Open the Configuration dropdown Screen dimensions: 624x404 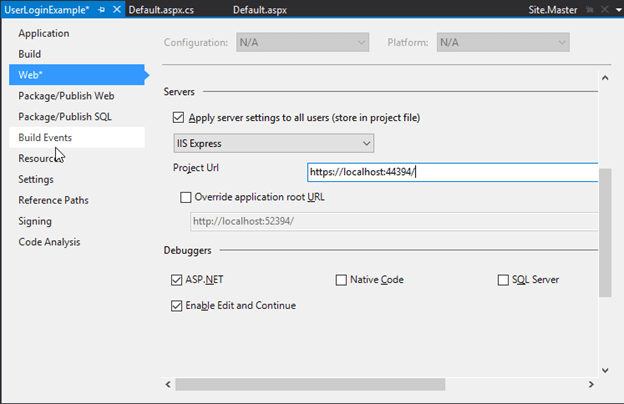[302, 43]
